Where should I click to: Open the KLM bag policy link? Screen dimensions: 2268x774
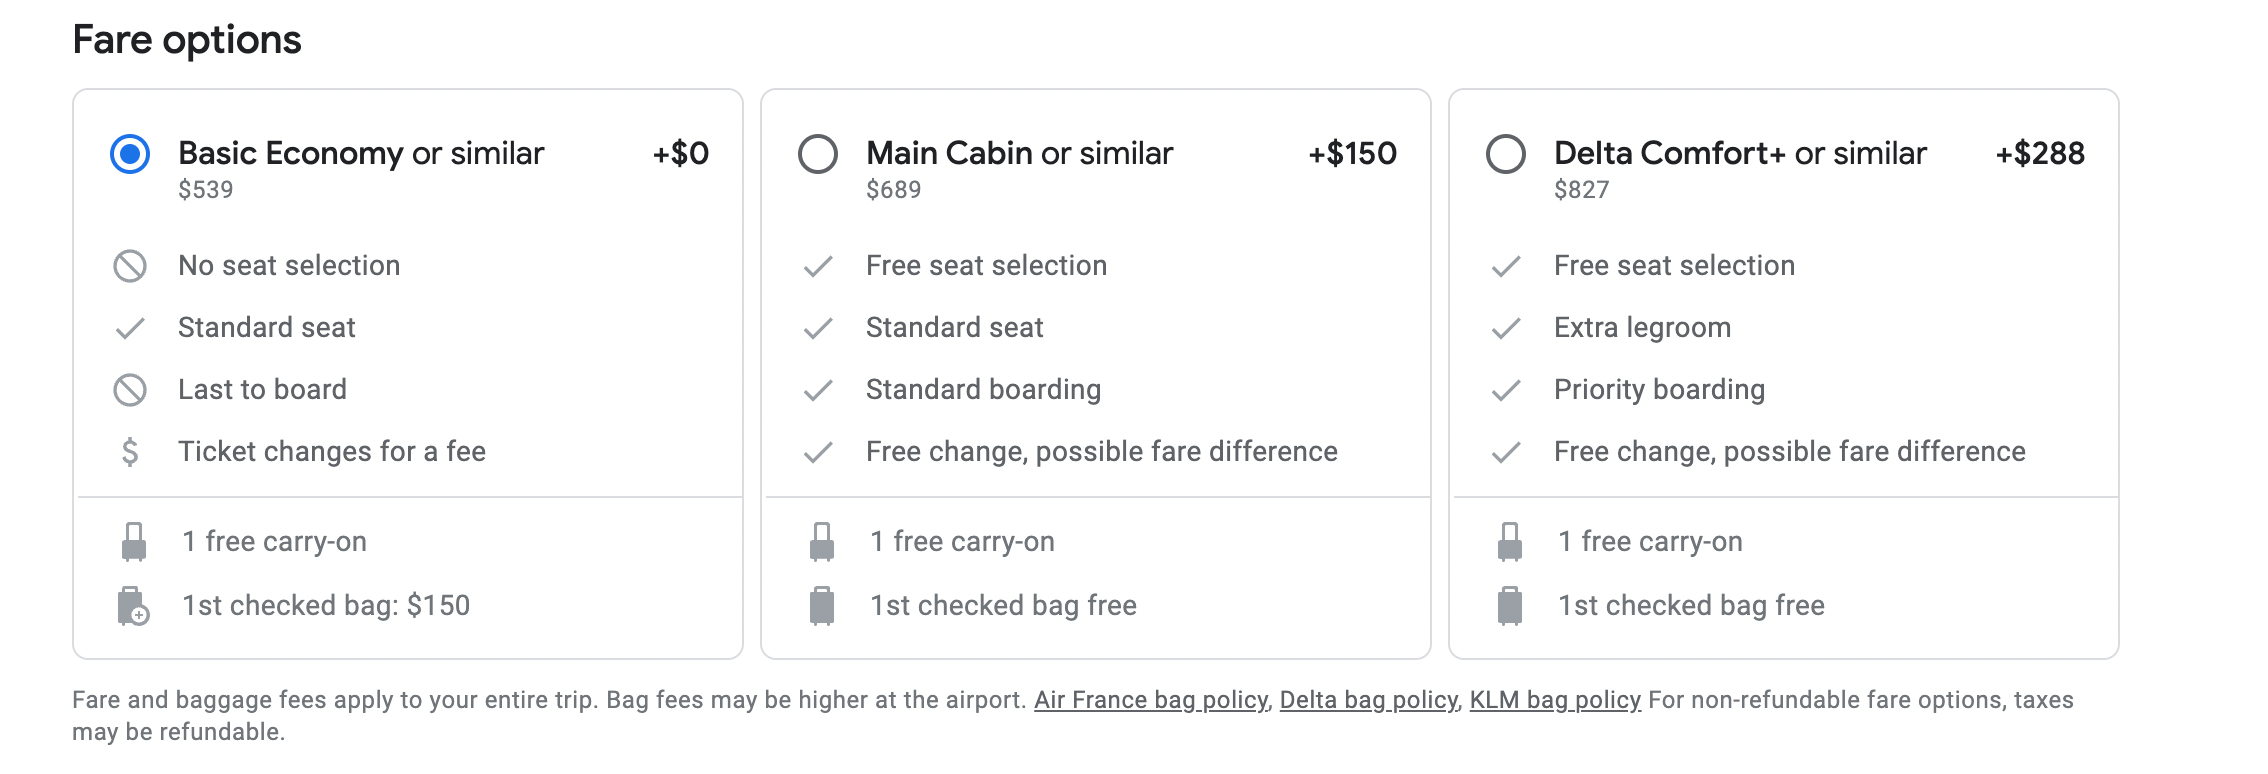click(1555, 700)
